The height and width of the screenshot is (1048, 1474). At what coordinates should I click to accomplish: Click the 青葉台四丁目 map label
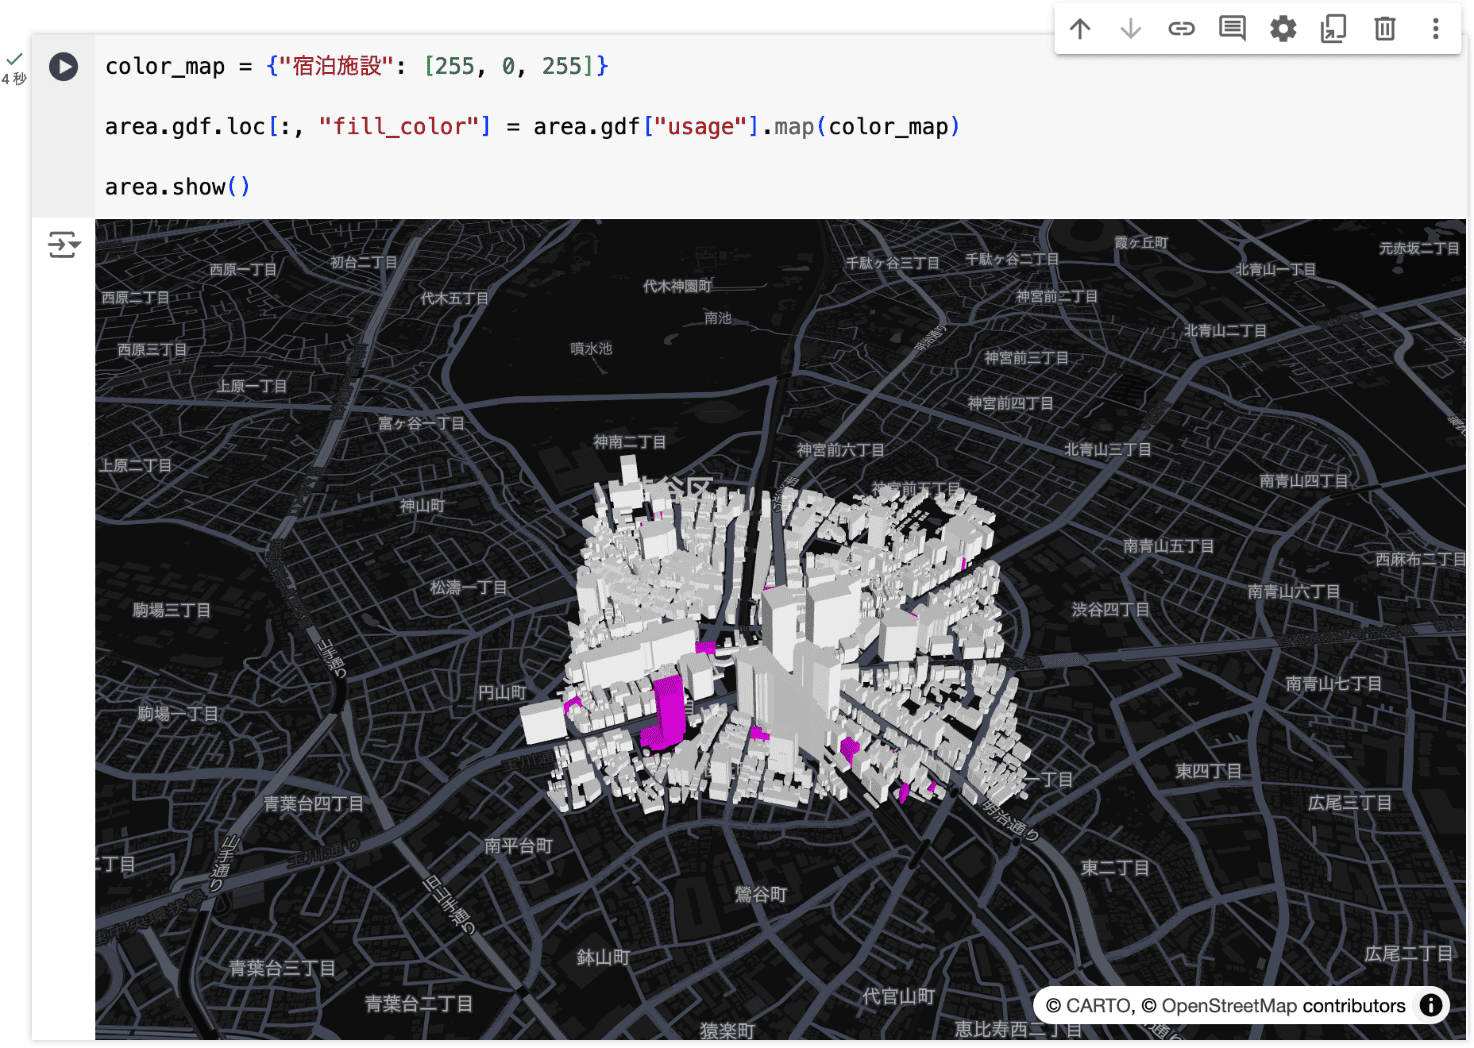(x=313, y=804)
